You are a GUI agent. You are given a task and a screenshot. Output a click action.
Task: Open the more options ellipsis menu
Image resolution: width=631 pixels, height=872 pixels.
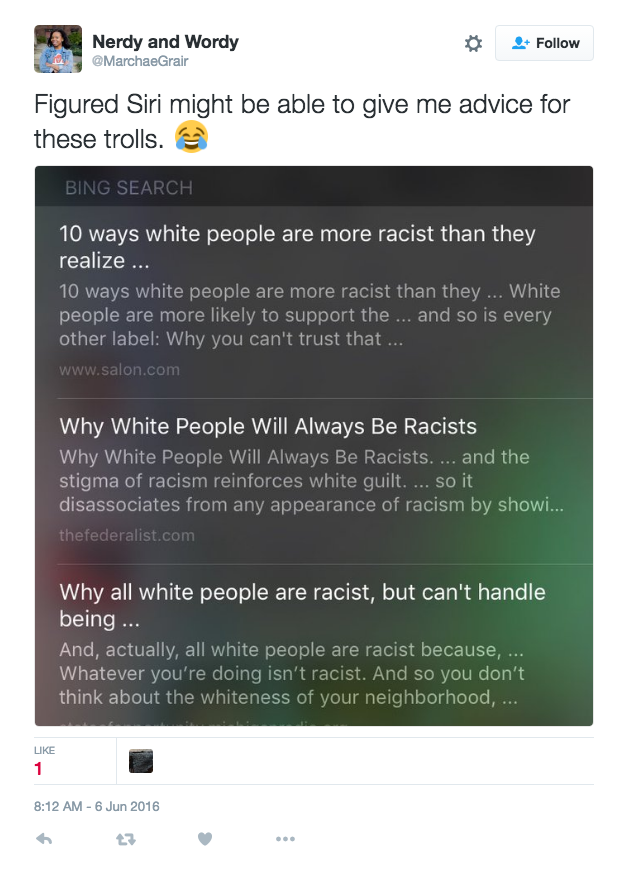tap(285, 839)
